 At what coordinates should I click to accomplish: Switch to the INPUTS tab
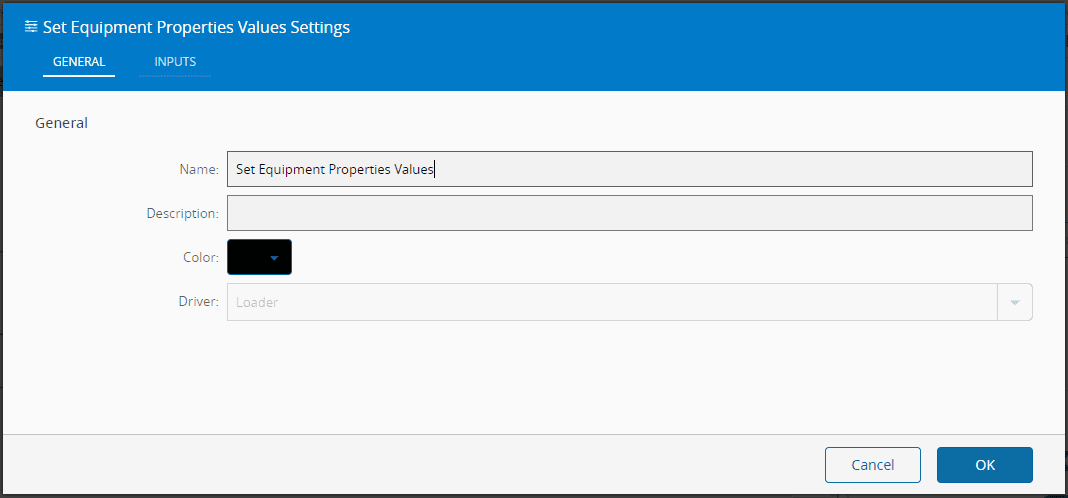(175, 62)
